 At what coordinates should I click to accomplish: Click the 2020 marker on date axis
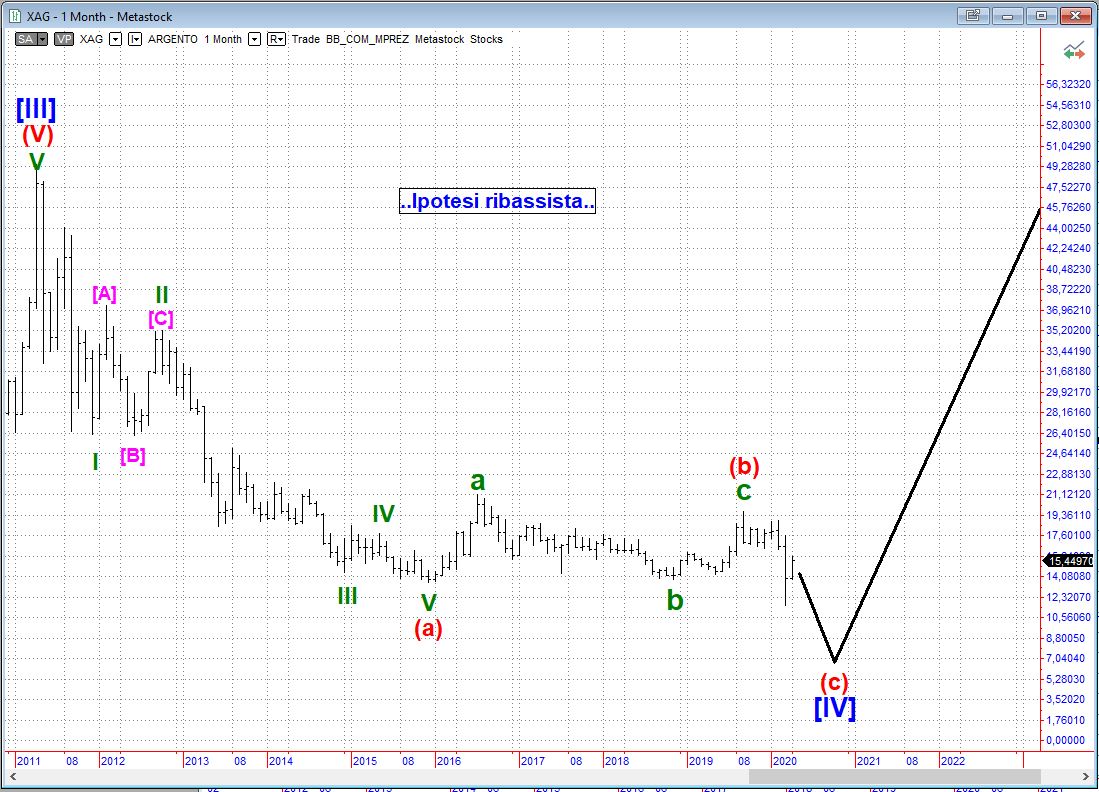coord(785,761)
